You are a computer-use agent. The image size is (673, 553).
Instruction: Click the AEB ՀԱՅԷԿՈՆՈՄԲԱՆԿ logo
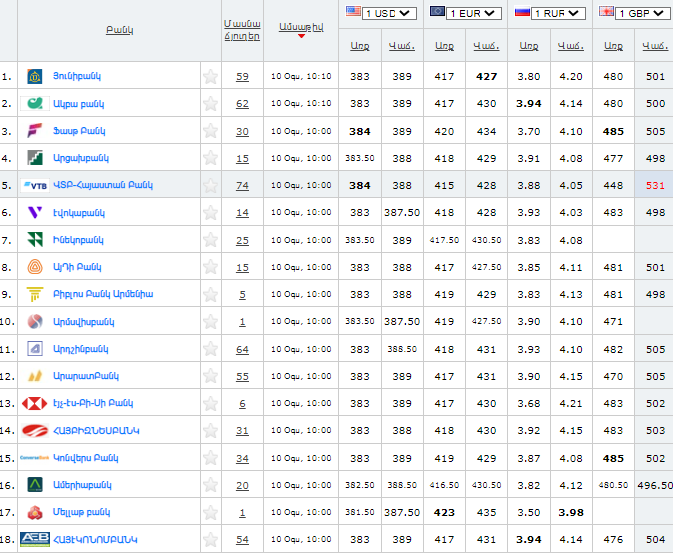pos(35,539)
